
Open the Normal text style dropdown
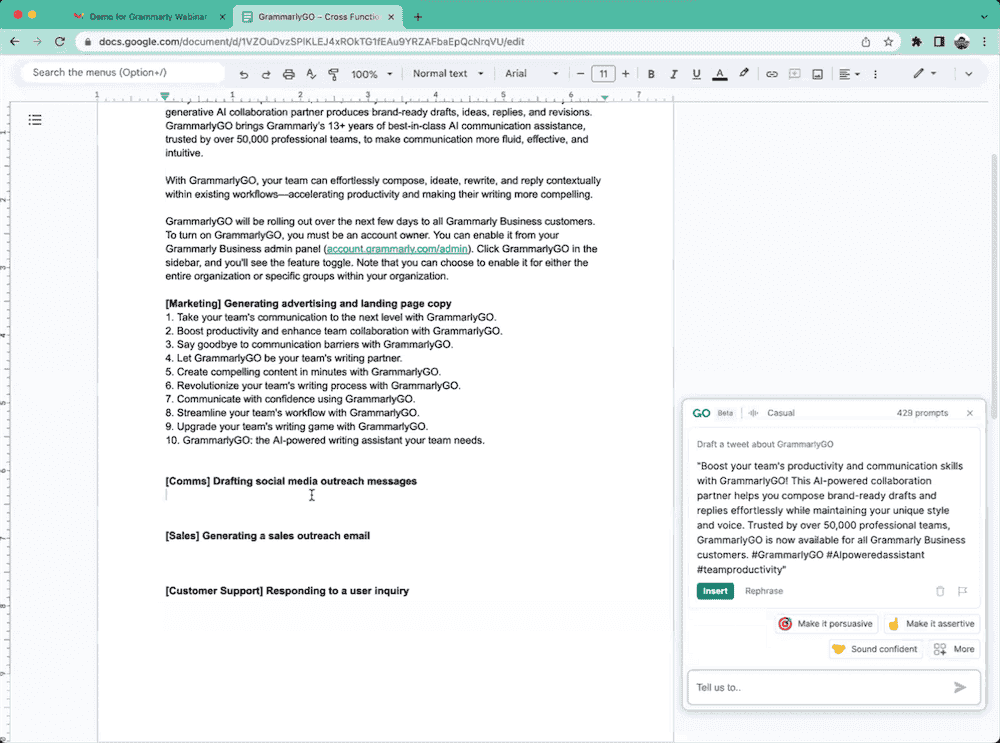[x=447, y=74]
